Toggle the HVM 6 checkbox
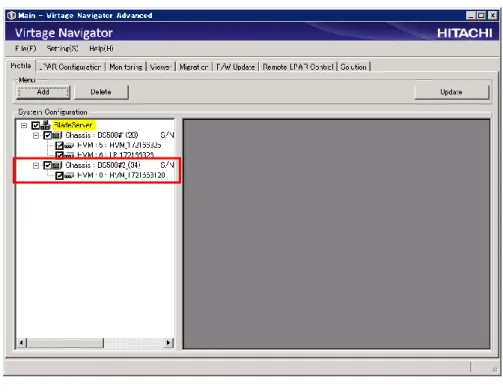Image resolution: width=503 pixels, height=392 pixels. pos(59,155)
